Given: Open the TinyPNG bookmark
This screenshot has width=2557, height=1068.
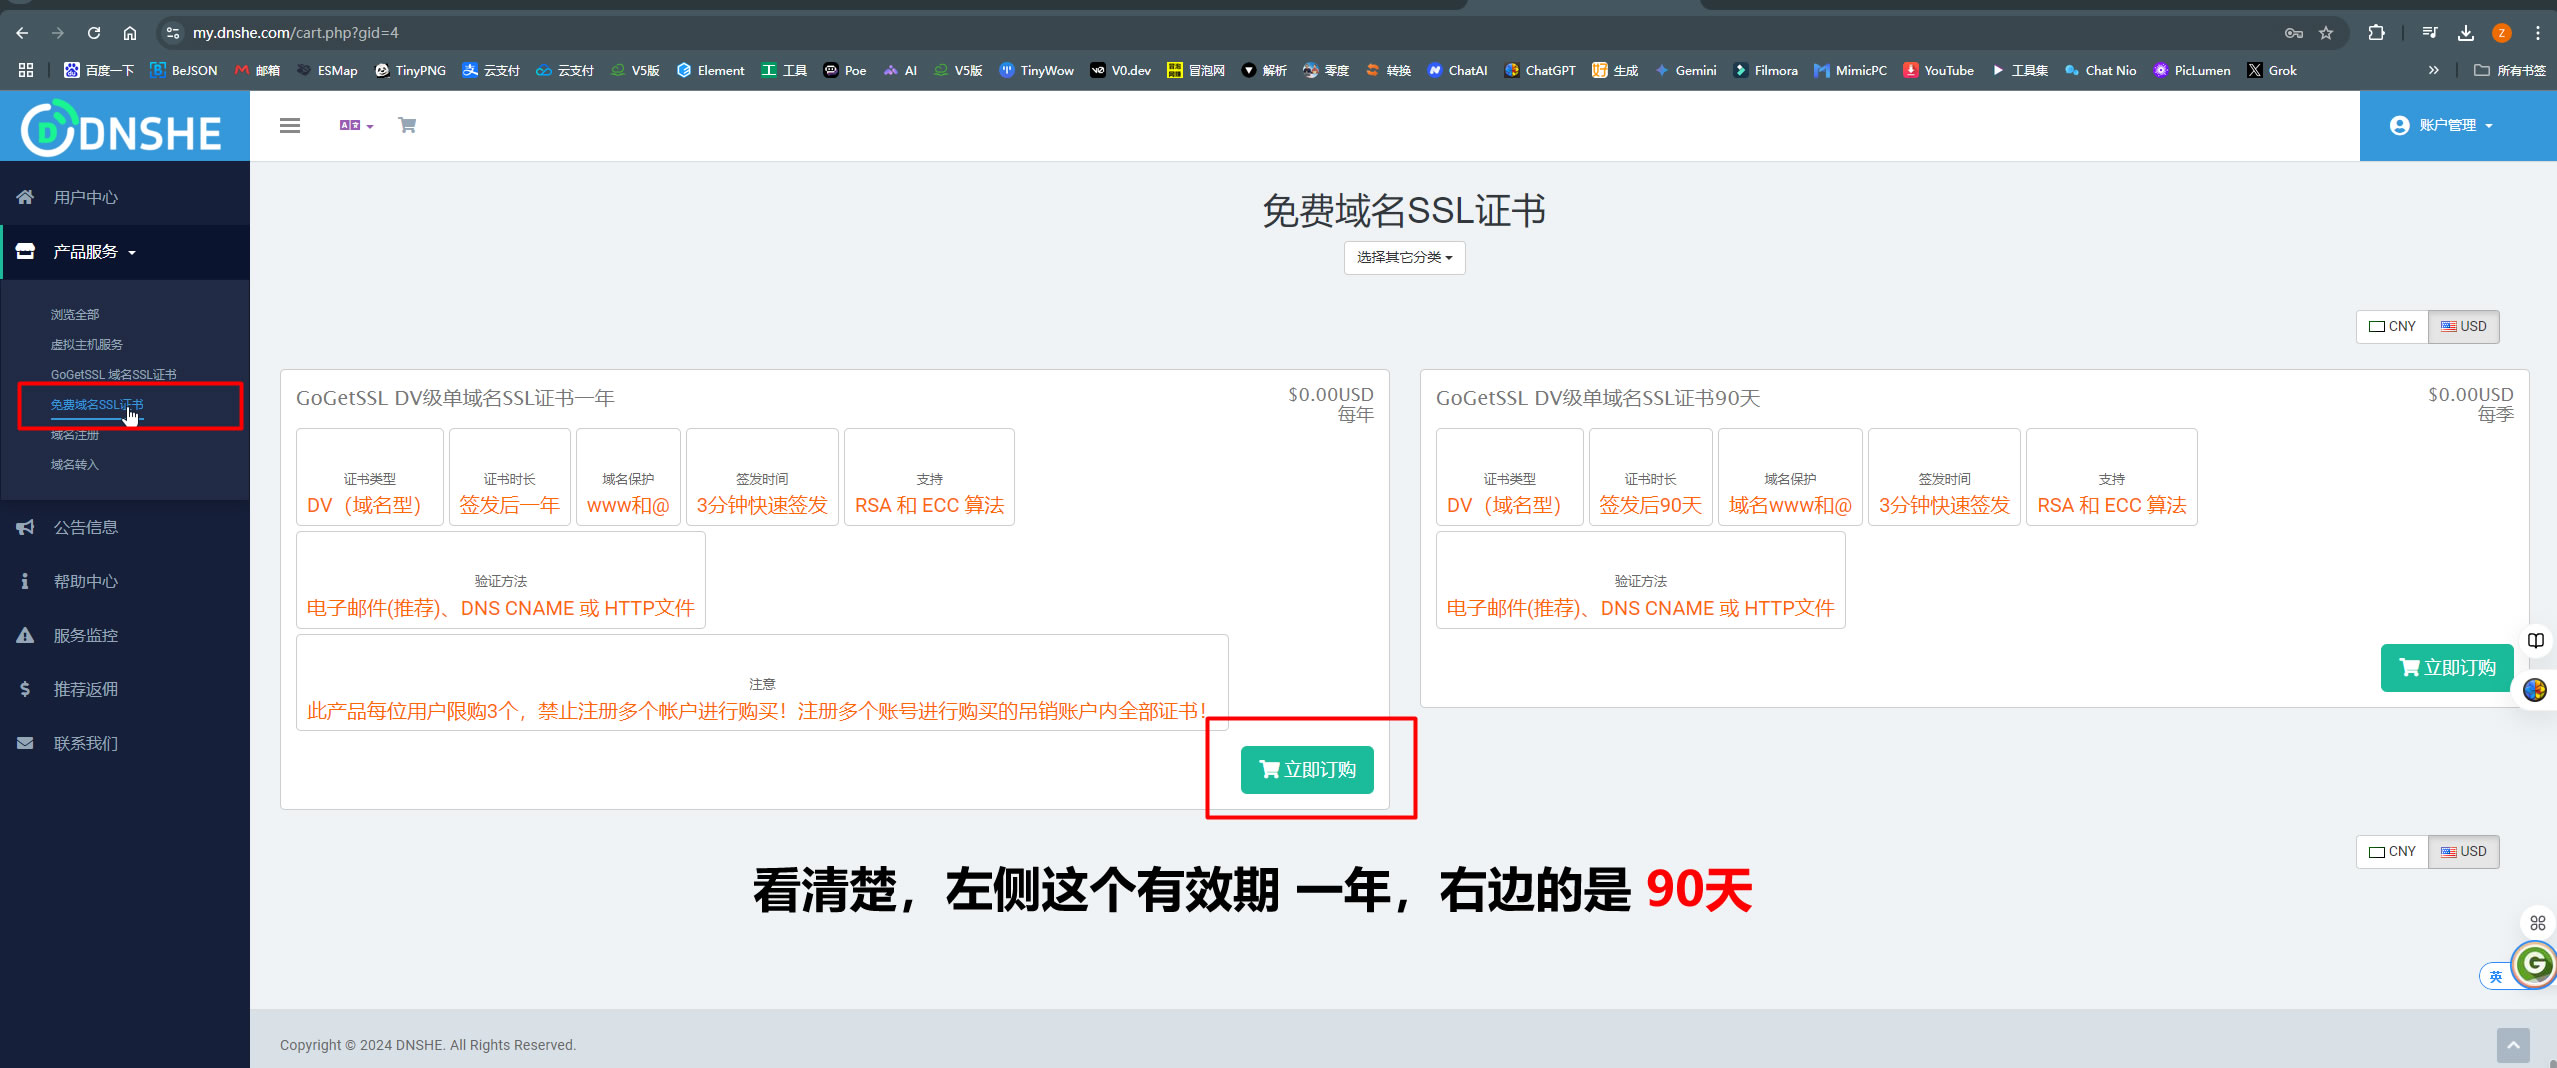Looking at the screenshot, I should click(410, 70).
